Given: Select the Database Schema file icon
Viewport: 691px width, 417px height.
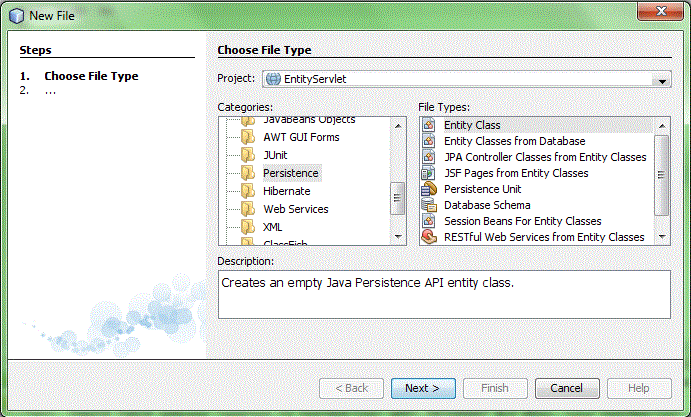Looking at the screenshot, I should [x=429, y=205].
